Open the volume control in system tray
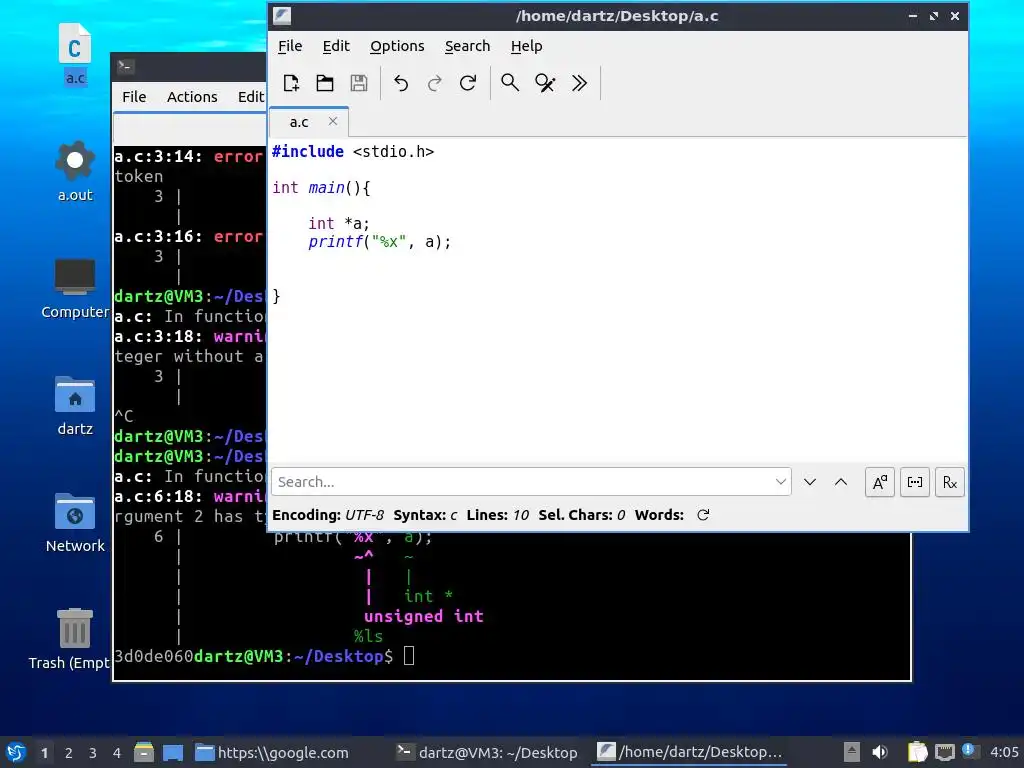 [880, 752]
